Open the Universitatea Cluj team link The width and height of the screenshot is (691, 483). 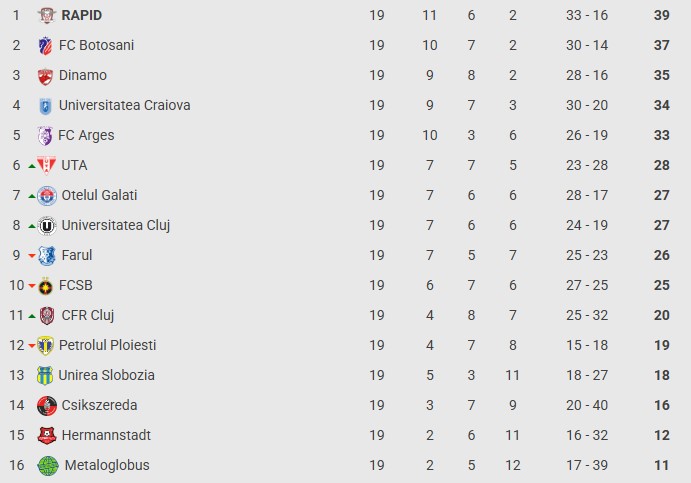pyautogui.click(x=116, y=225)
